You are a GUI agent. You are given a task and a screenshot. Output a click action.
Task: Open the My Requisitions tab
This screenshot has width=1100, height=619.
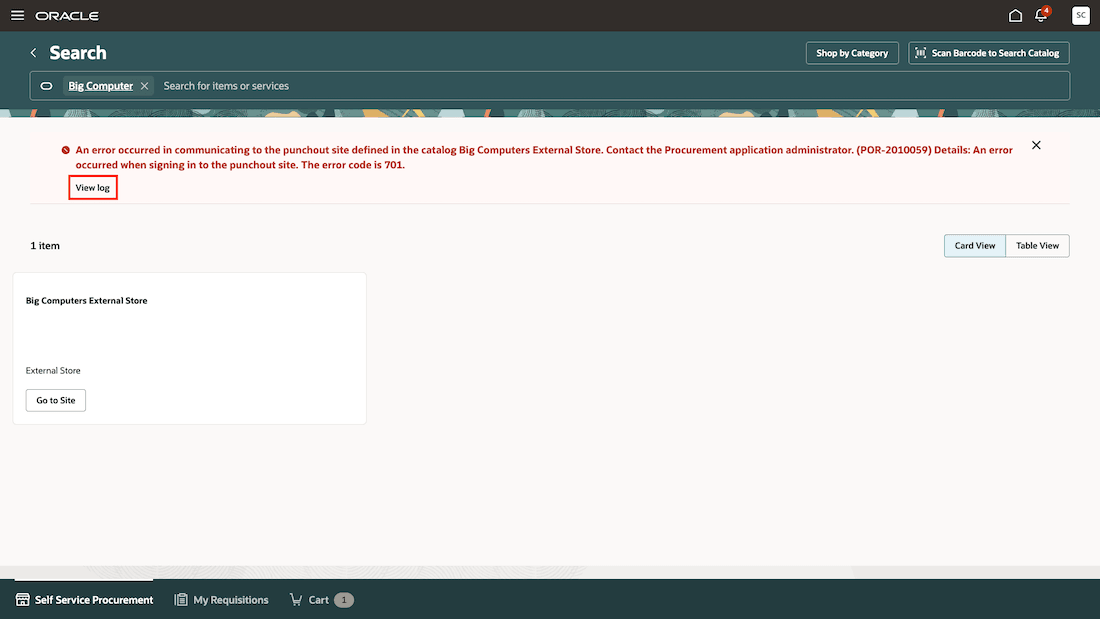(x=221, y=599)
